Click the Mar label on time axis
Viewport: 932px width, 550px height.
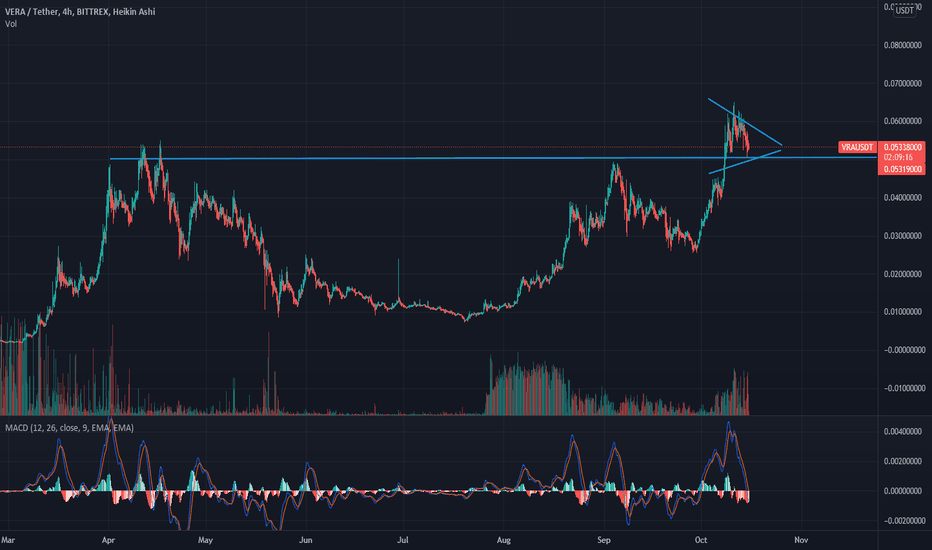[8, 540]
